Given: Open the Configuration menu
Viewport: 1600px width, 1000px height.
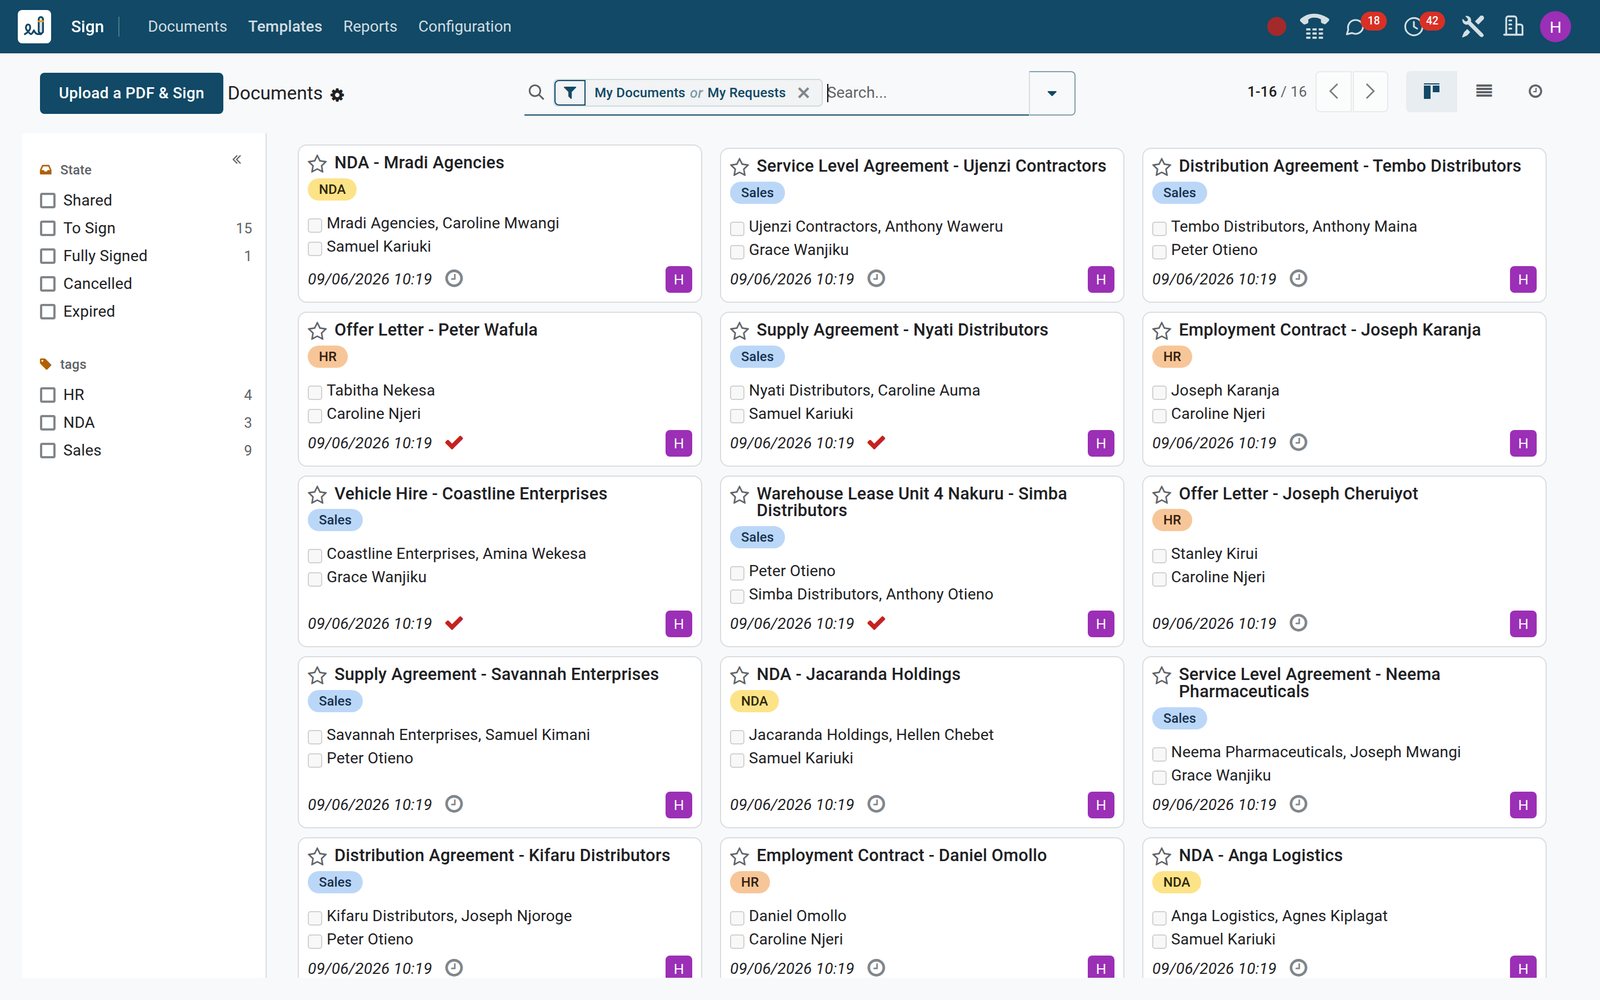Looking at the screenshot, I should pos(464,27).
